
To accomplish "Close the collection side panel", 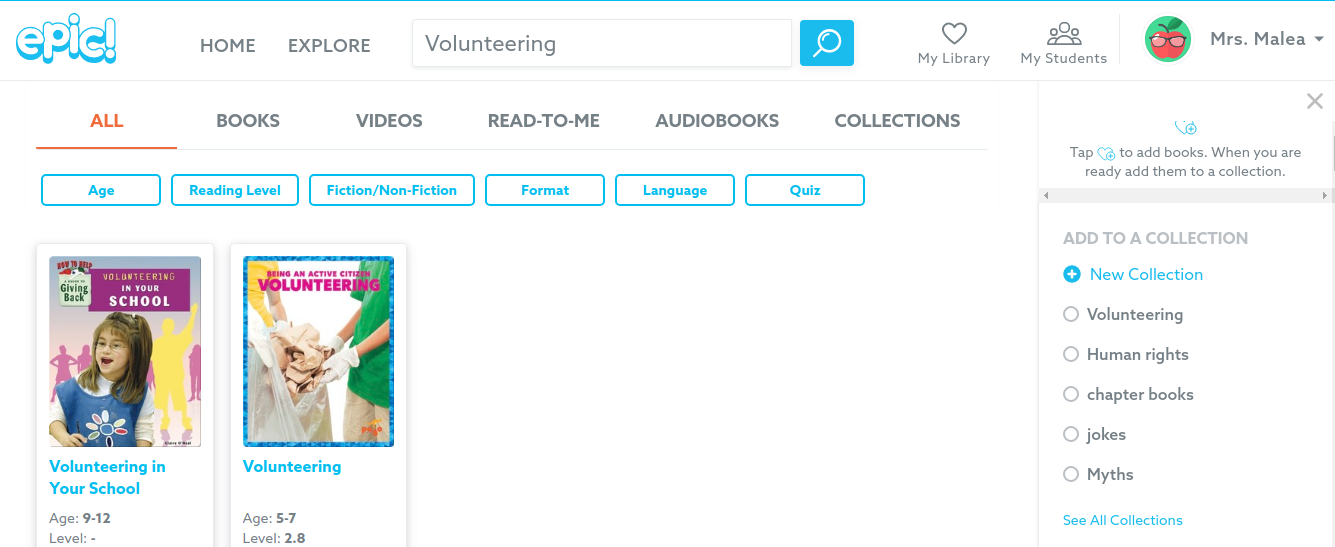I will point(1315,101).
